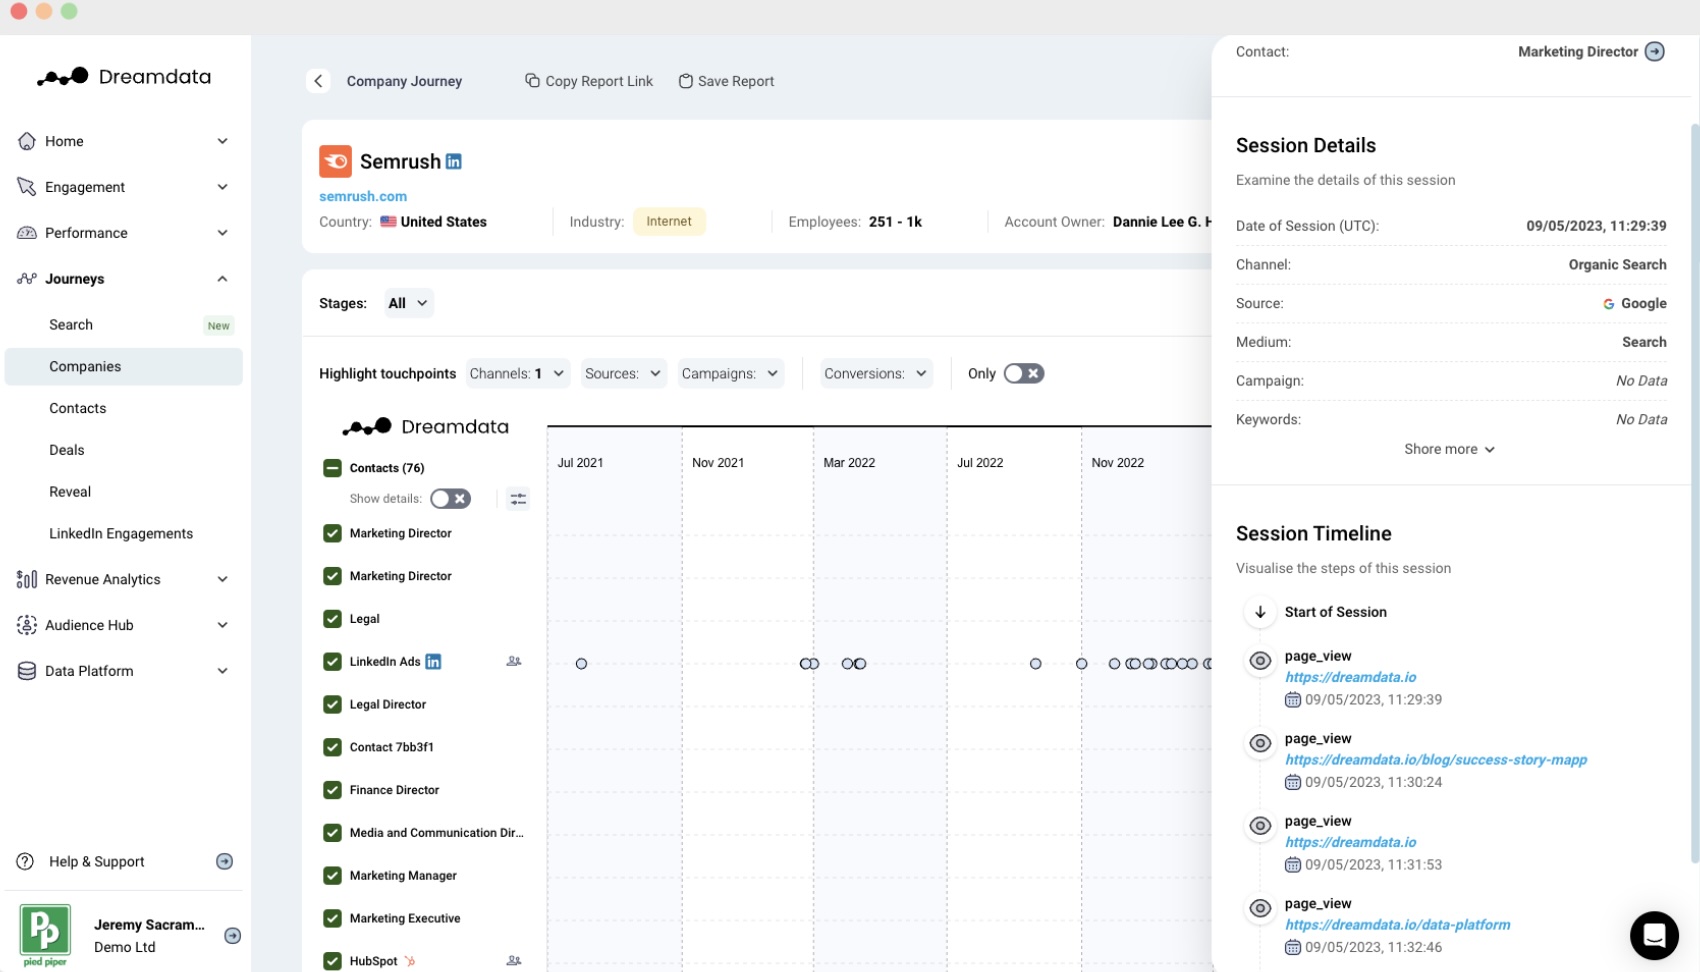Image resolution: width=1700 pixels, height=972 pixels.
Task: Click the Home house icon
Action: (x=27, y=141)
